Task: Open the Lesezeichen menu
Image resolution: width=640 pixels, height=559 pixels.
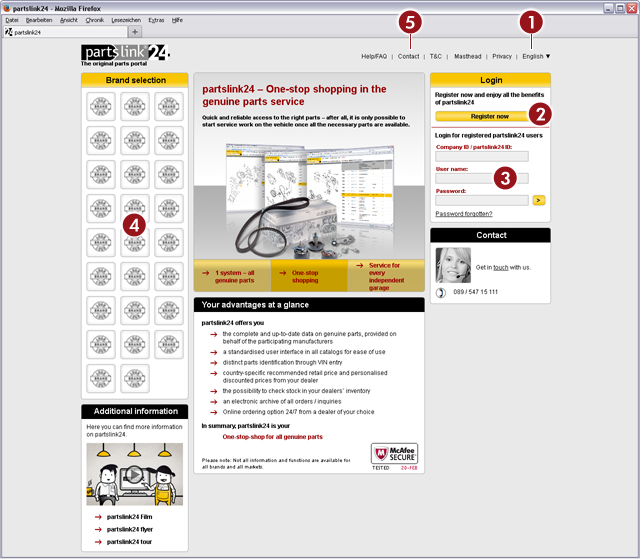Action: (125, 20)
